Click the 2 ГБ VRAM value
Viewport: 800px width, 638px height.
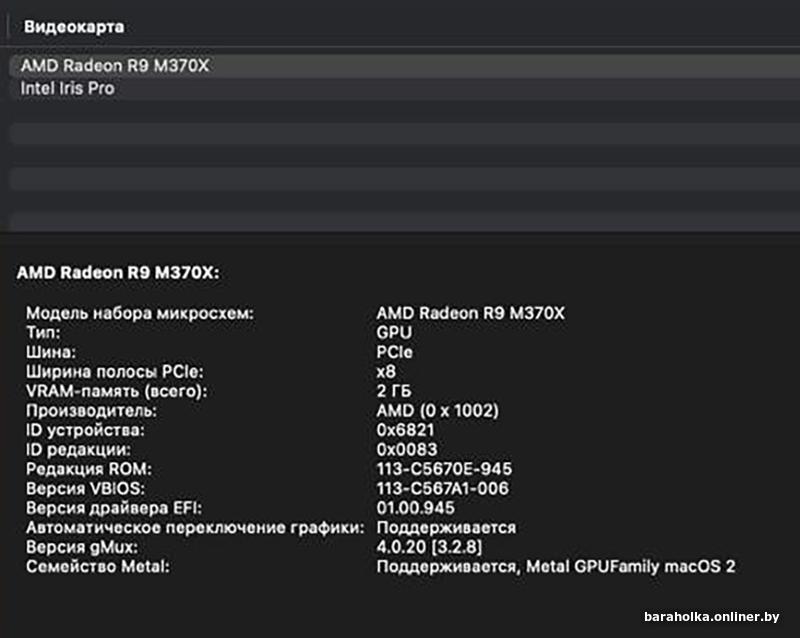point(394,391)
